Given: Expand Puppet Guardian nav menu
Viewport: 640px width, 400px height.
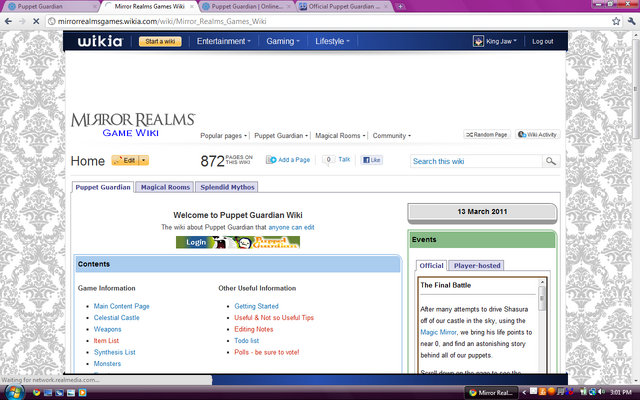Looking at the screenshot, I should click(x=281, y=136).
